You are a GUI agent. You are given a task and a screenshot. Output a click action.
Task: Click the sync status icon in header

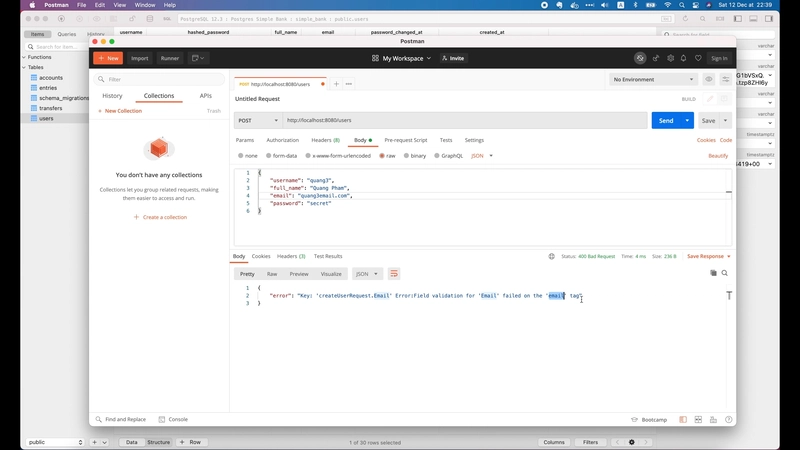[640, 58]
